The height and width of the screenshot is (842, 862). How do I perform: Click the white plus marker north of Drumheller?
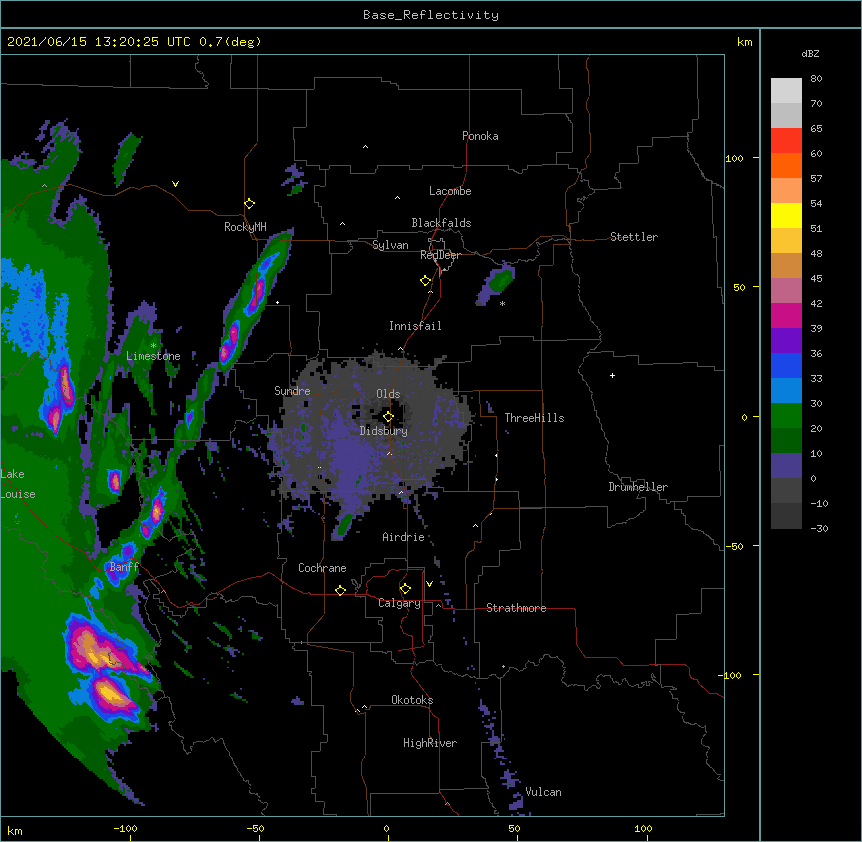(x=612, y=375)
